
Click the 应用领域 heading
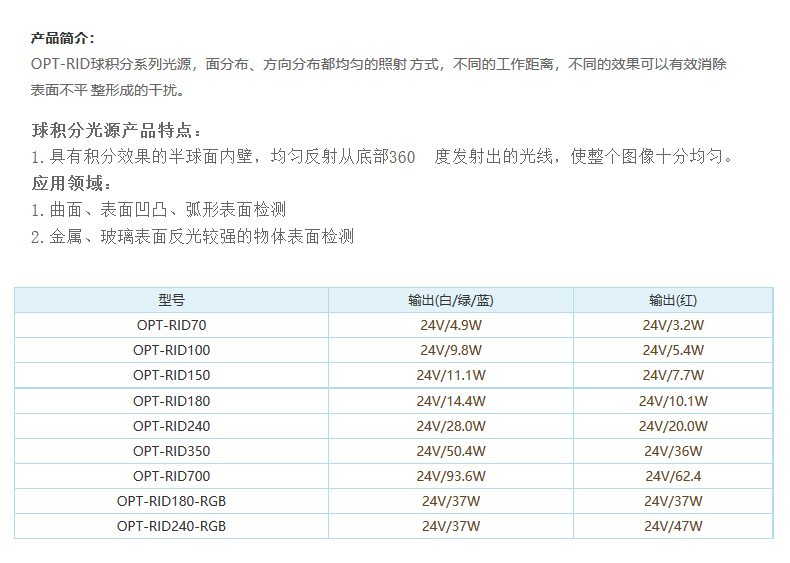(71, 183)
